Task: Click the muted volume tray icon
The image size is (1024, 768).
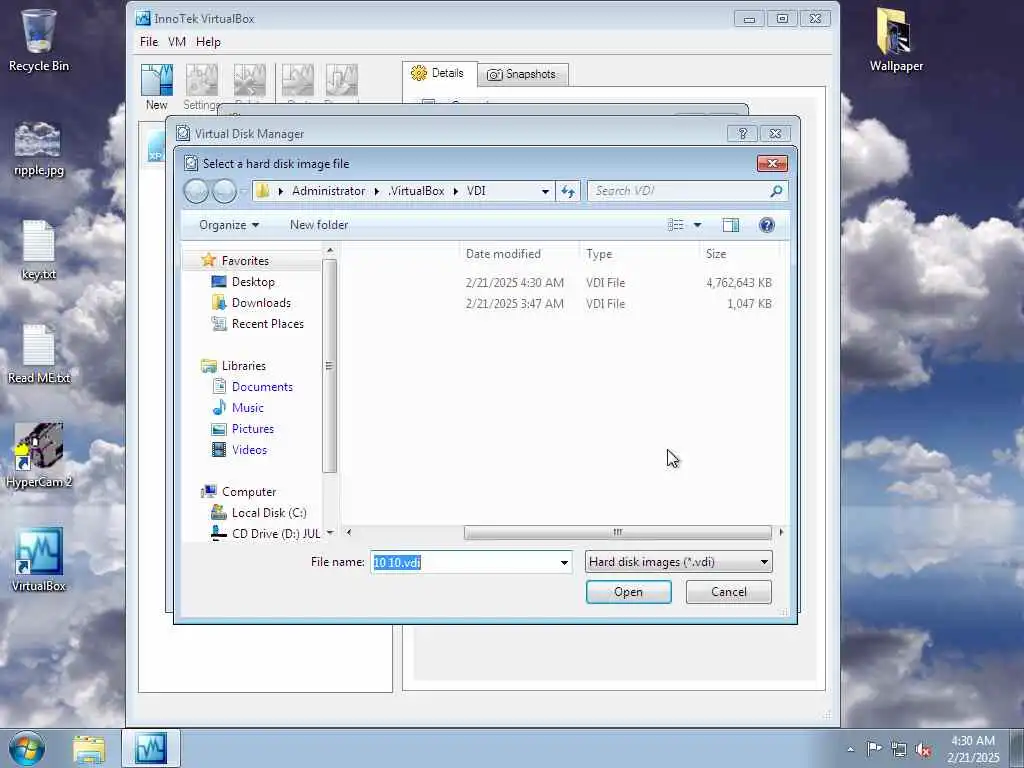Action: point(923,750)
